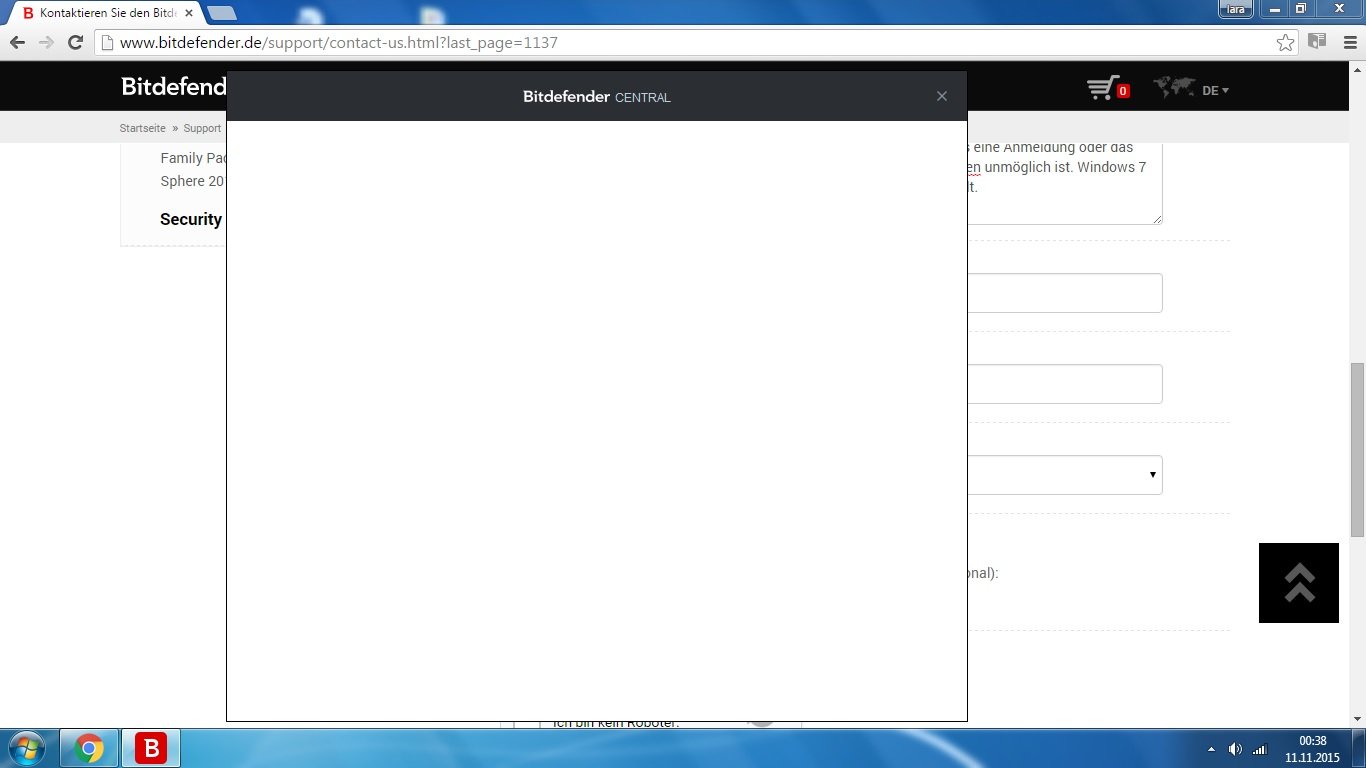Open the Chrome menu

pos(1349,42)
